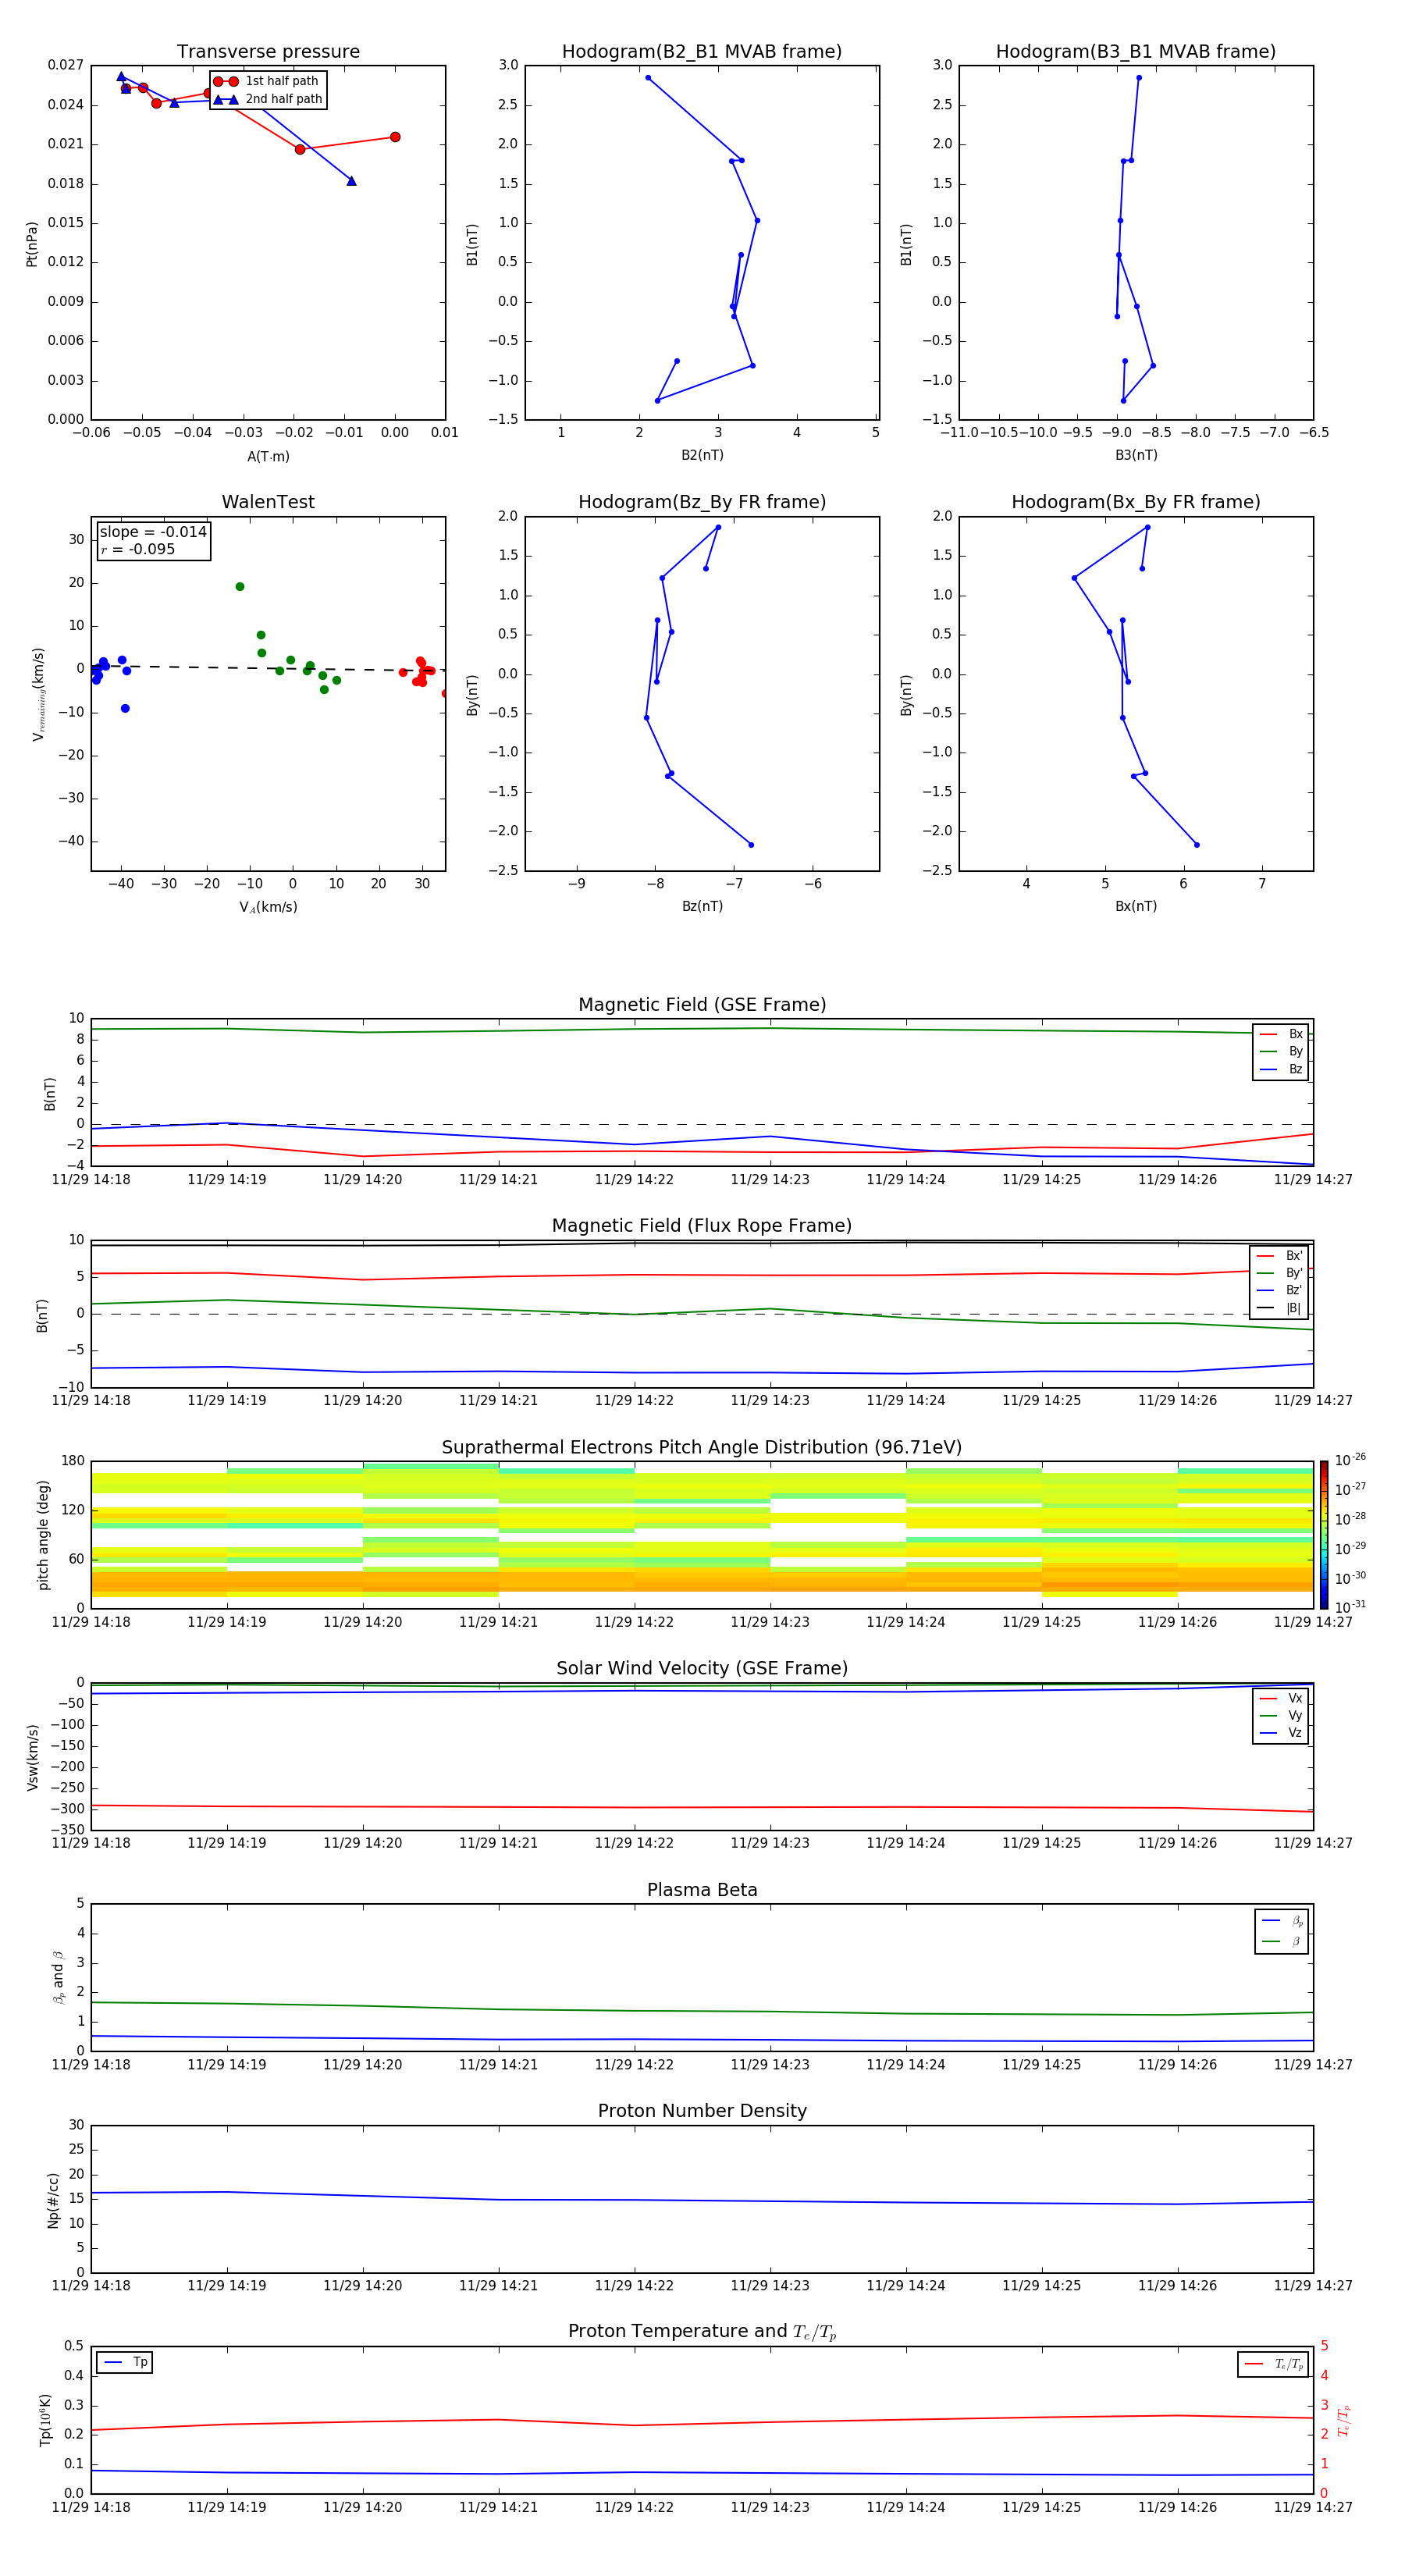Click 'Hodogram(B3_B1 MVAB frame)' title
The width and height of the screenshot is (1405, 2576).
pos(1136,51)
